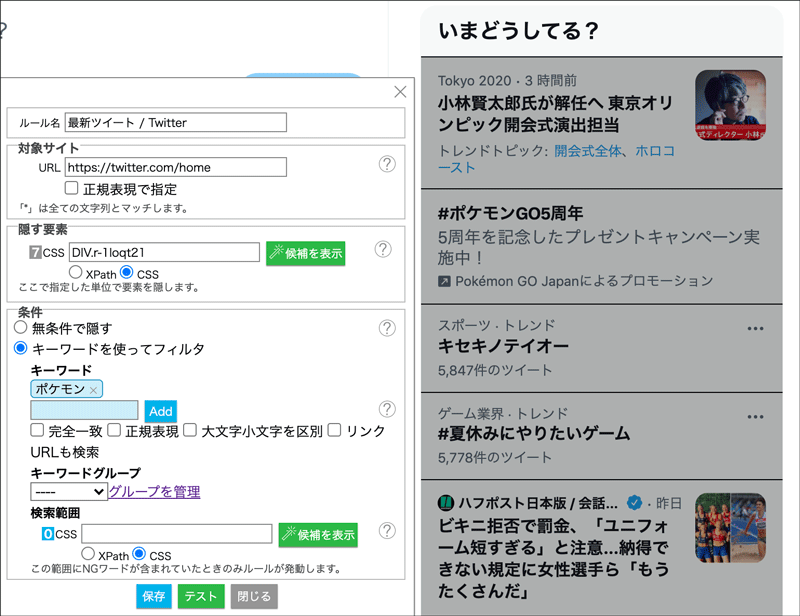
Task: Focus the new keyword input field
Action: point(84,410)
